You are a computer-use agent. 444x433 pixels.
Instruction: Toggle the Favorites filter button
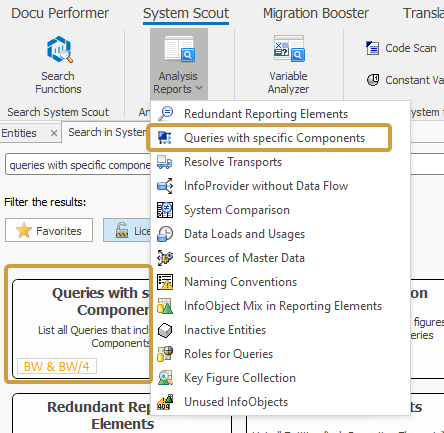point(49,230)
